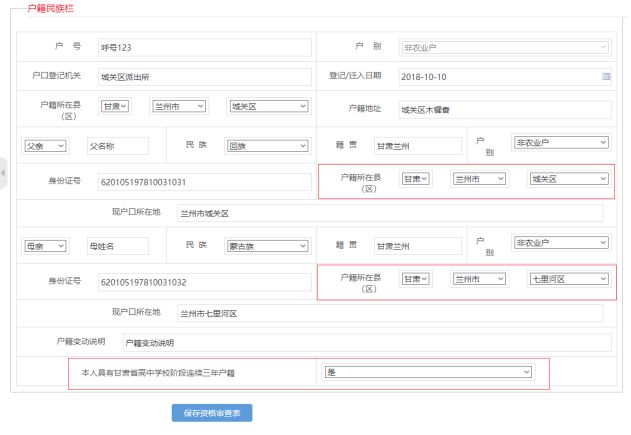Open the mother's city dropdown showing 兰州市
631x435 pixels.
(x=479, y=279)
